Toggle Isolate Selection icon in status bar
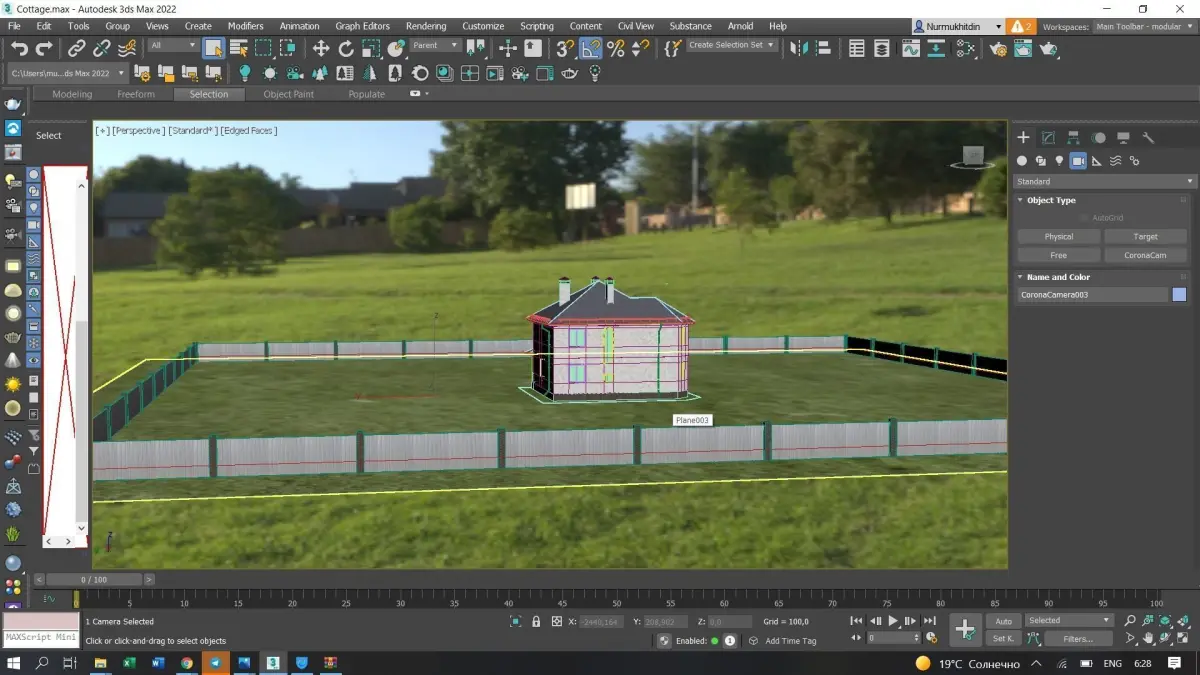This screenshot has width=1200, height=675. [x=516, y=621]
